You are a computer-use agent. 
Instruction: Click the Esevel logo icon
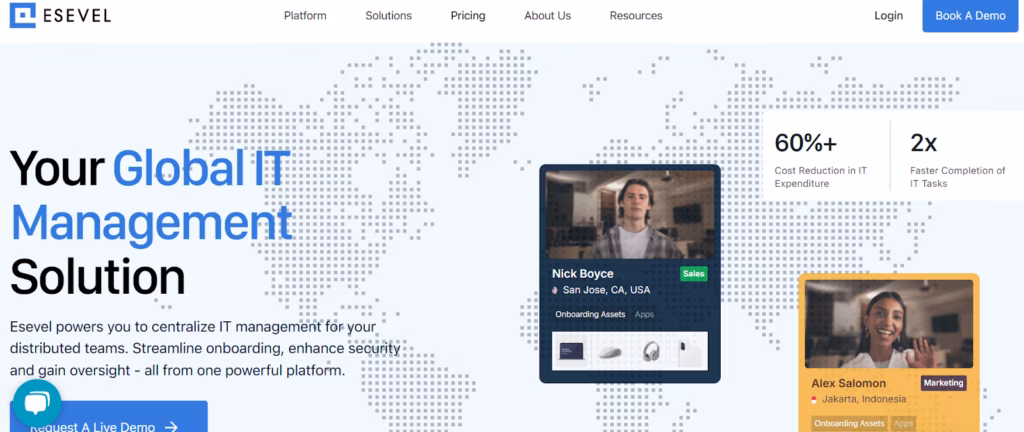23,16
